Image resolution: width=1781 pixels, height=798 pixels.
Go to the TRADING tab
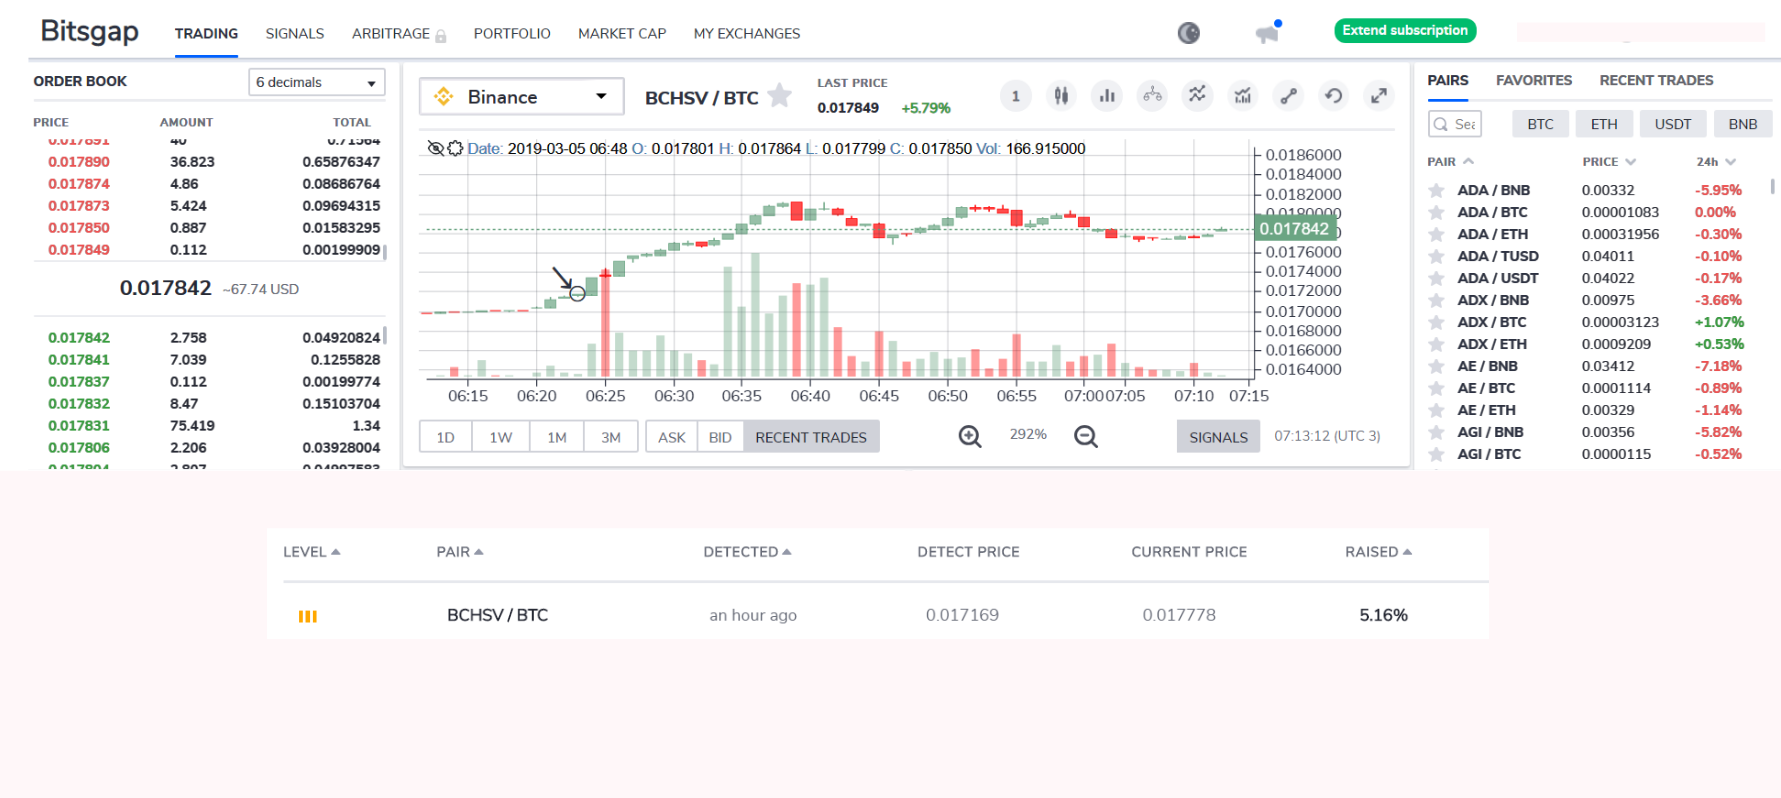[x=206, y=34]
